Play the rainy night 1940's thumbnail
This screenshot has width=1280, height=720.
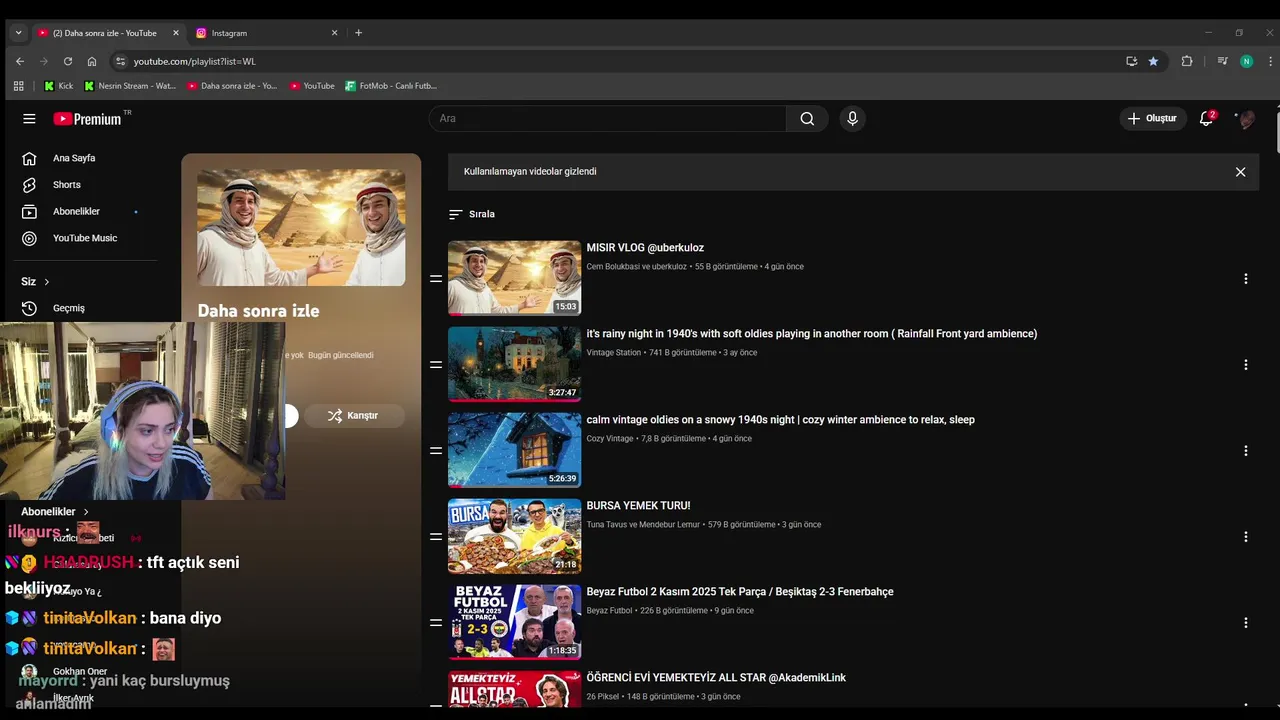514,364
